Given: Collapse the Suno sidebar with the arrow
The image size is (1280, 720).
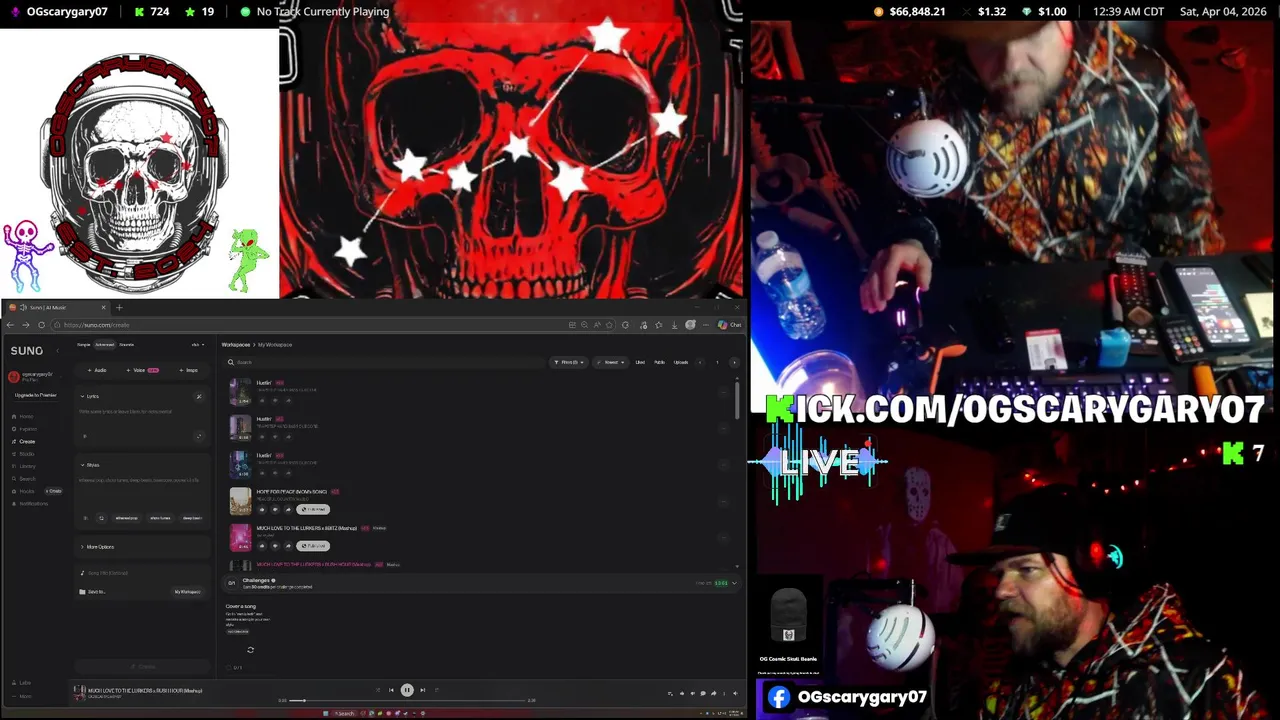Looking at the screenshot, I should click(x=57, y=351).
